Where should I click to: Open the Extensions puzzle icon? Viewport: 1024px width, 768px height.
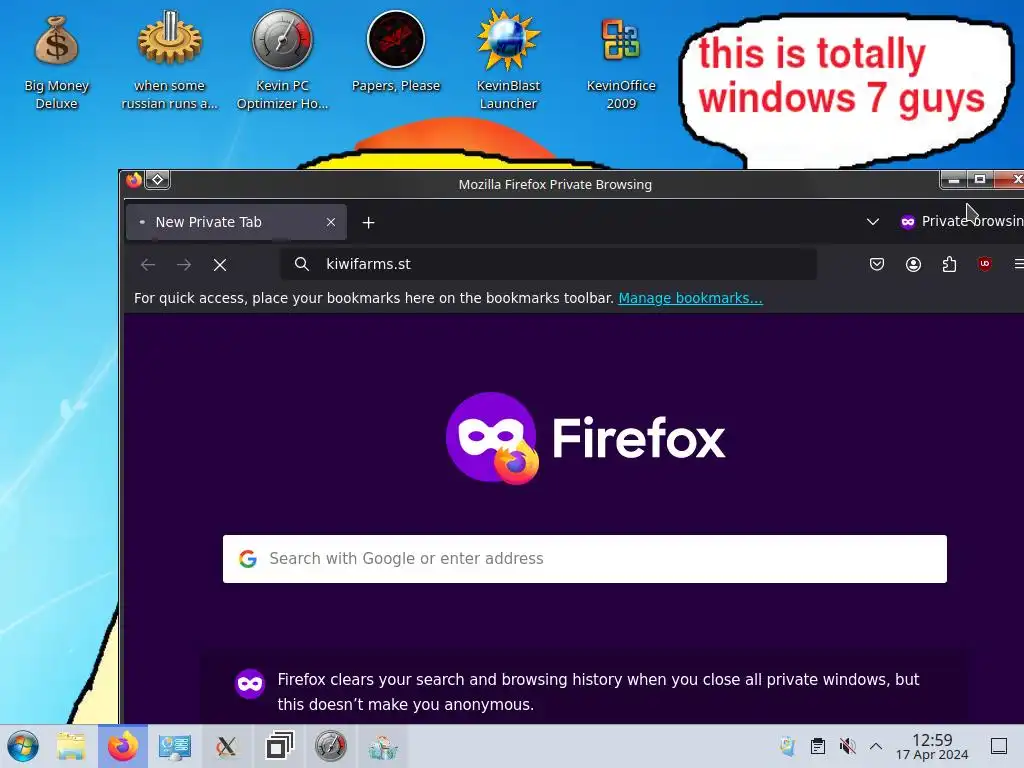pos(949,264)
